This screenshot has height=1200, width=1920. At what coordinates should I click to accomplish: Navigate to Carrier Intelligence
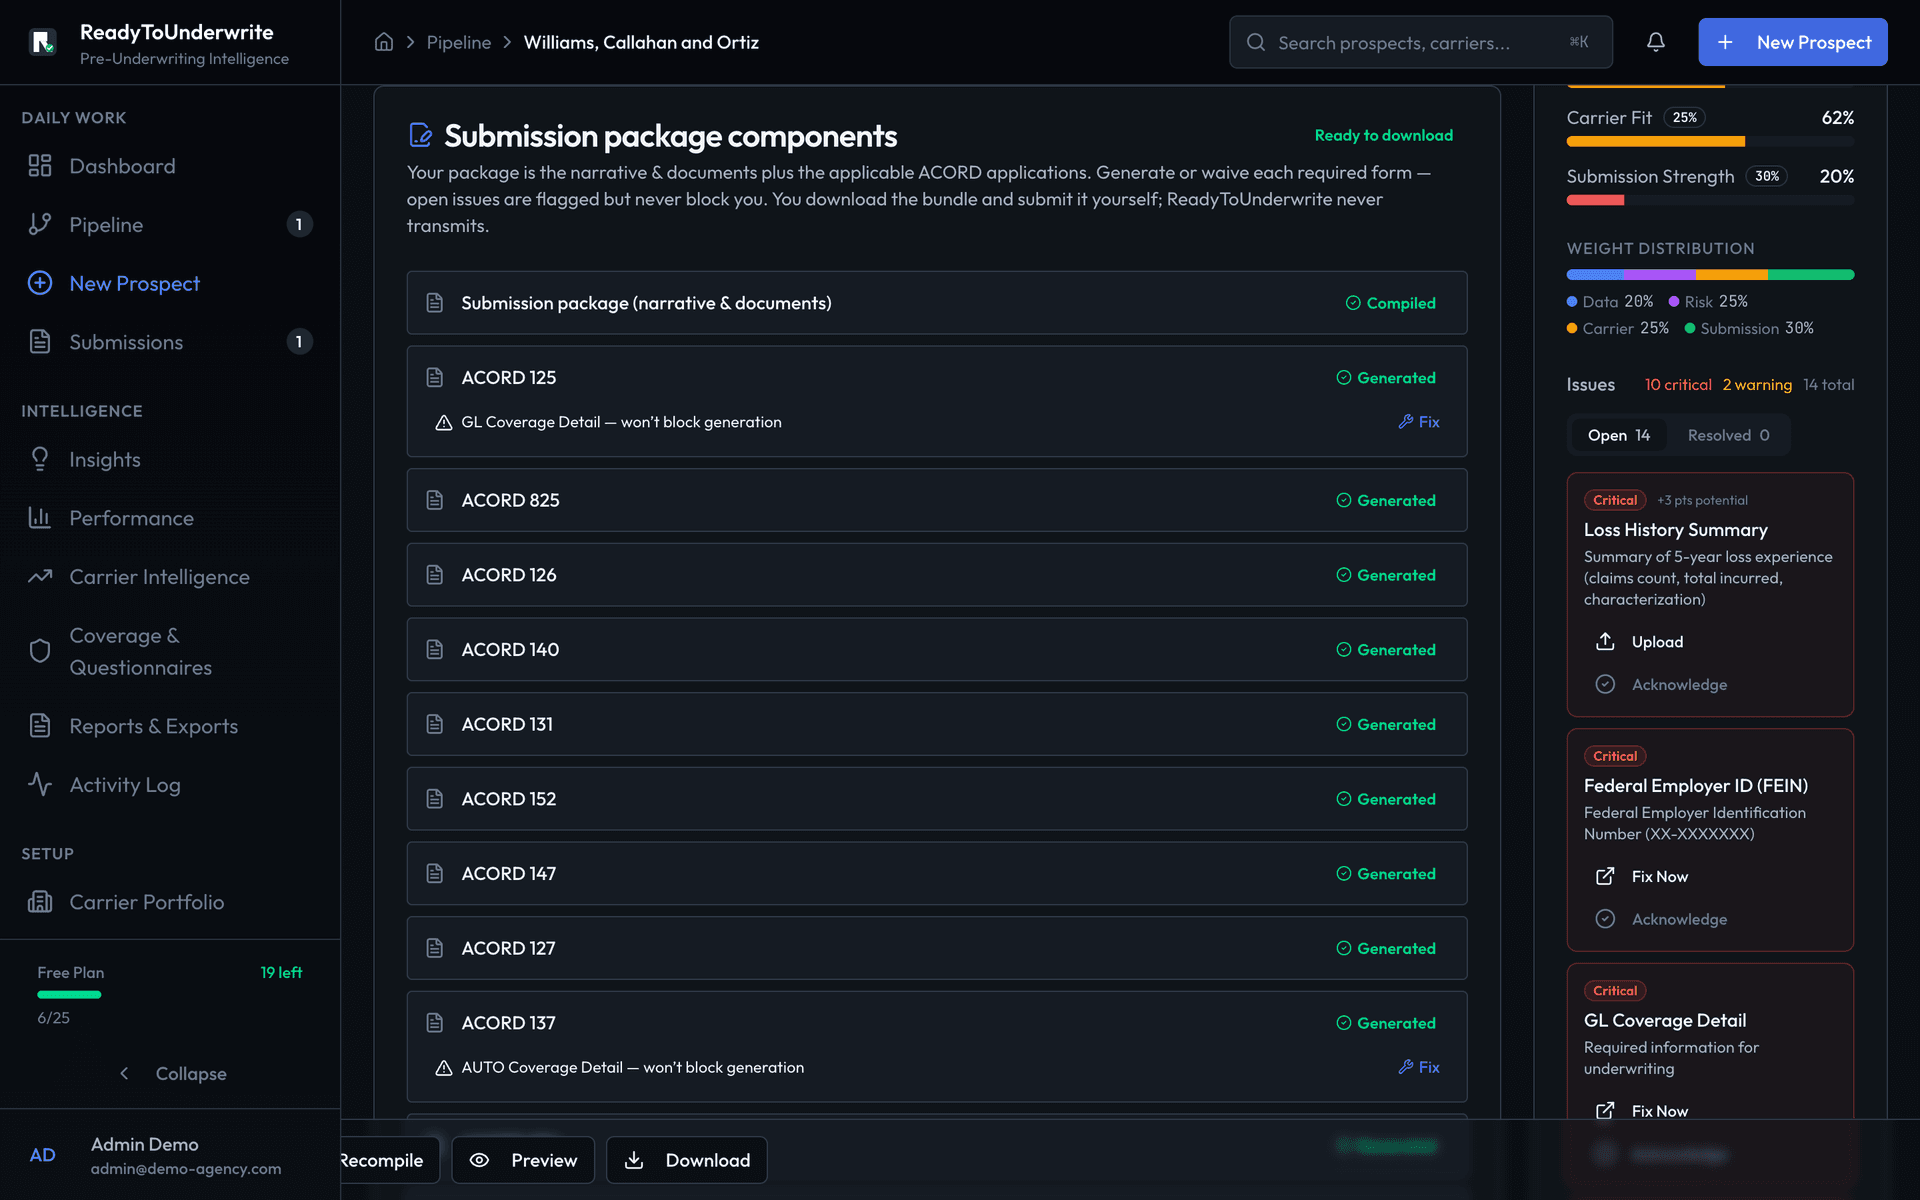click(170, 577)
